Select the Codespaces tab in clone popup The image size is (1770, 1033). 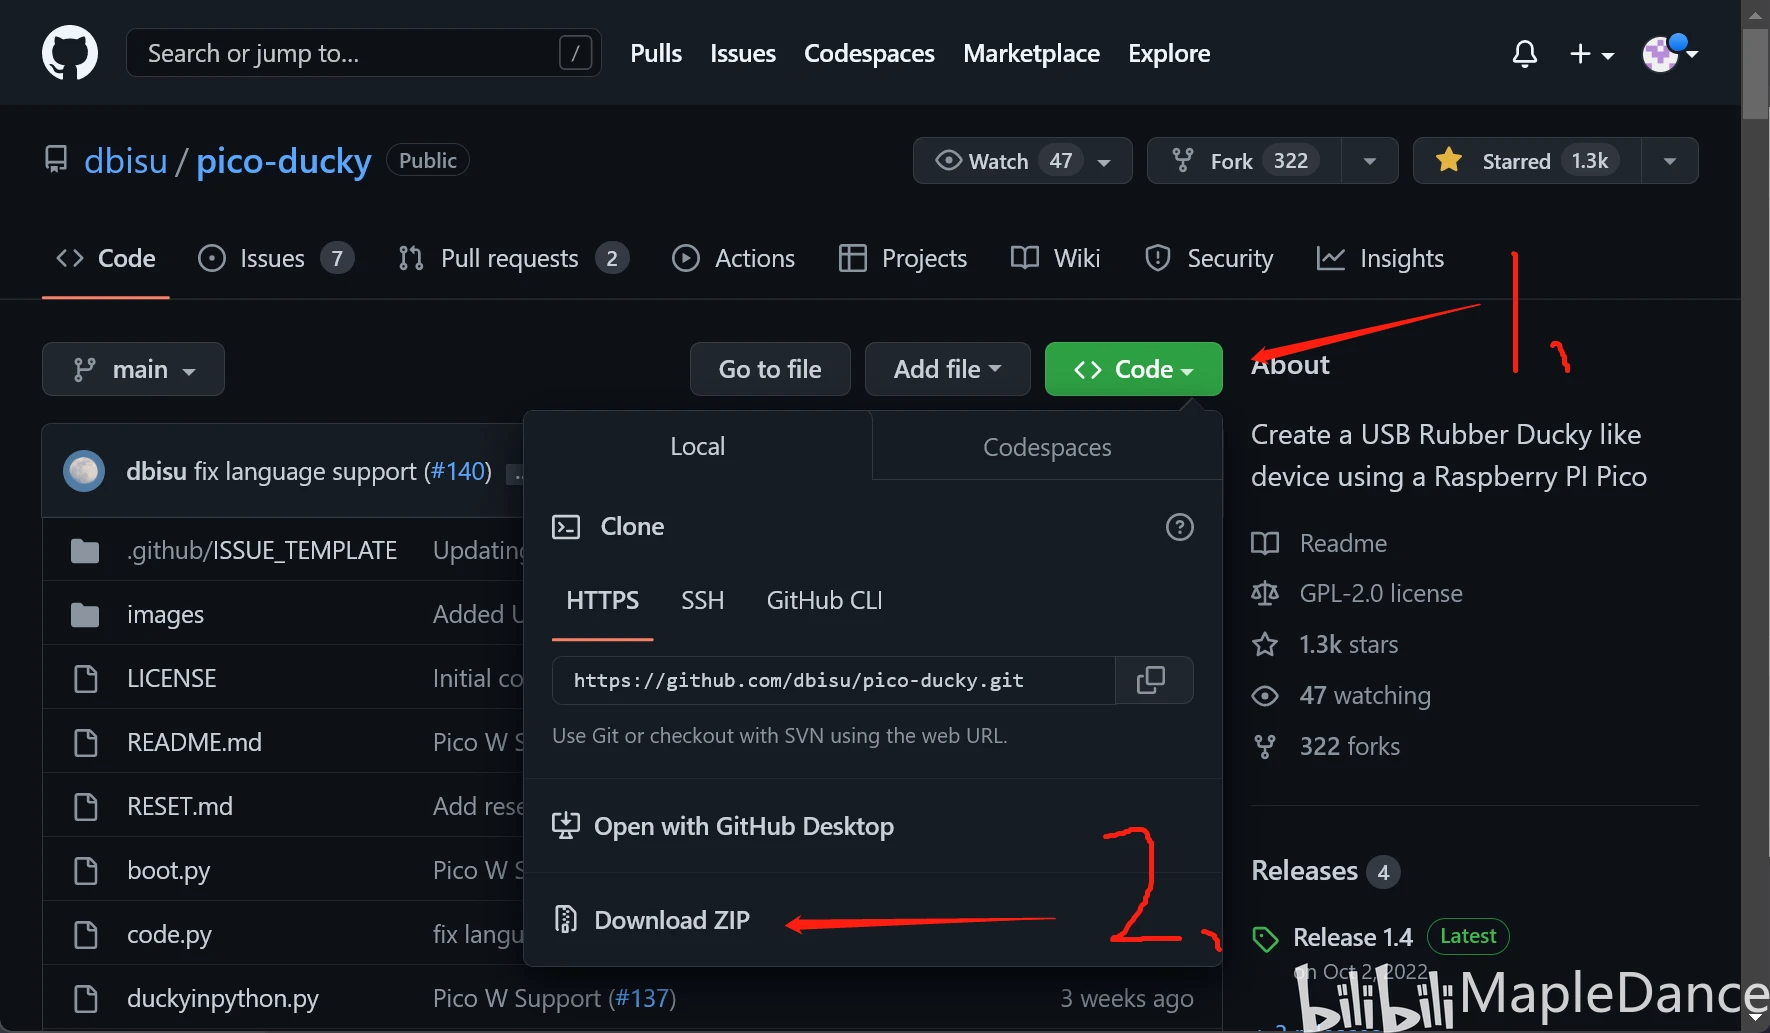[1047, 447]
